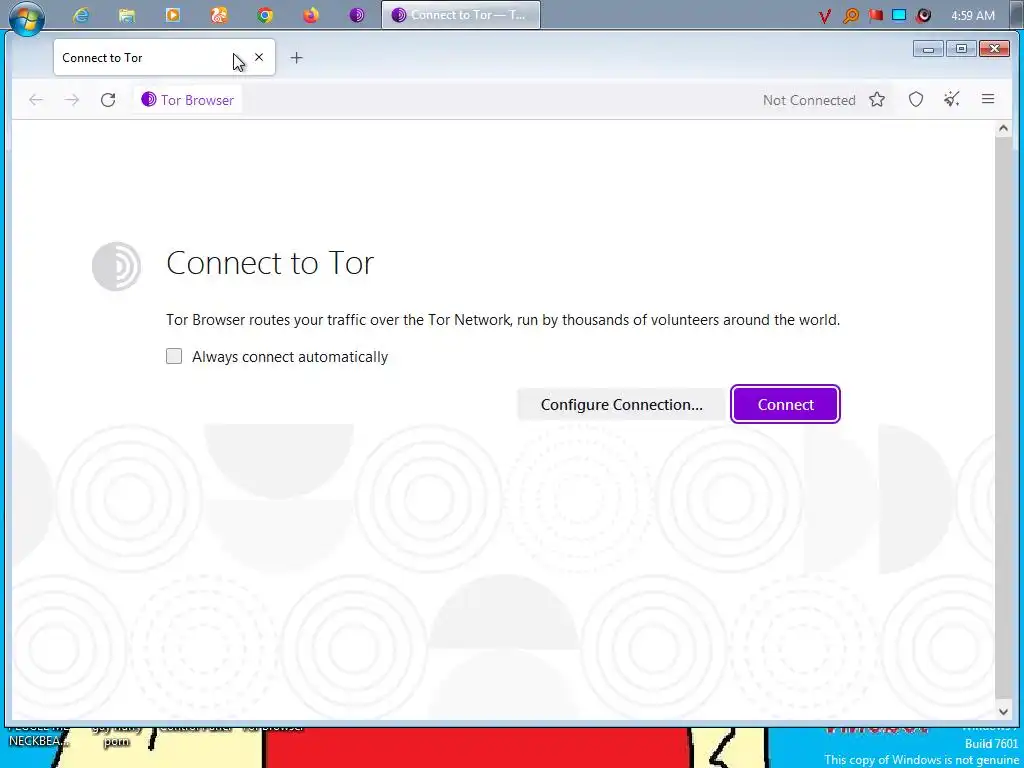Click the scrollbar up arrow
The height and width of the screenshot is (768, 1024).
click(1002, 129)
